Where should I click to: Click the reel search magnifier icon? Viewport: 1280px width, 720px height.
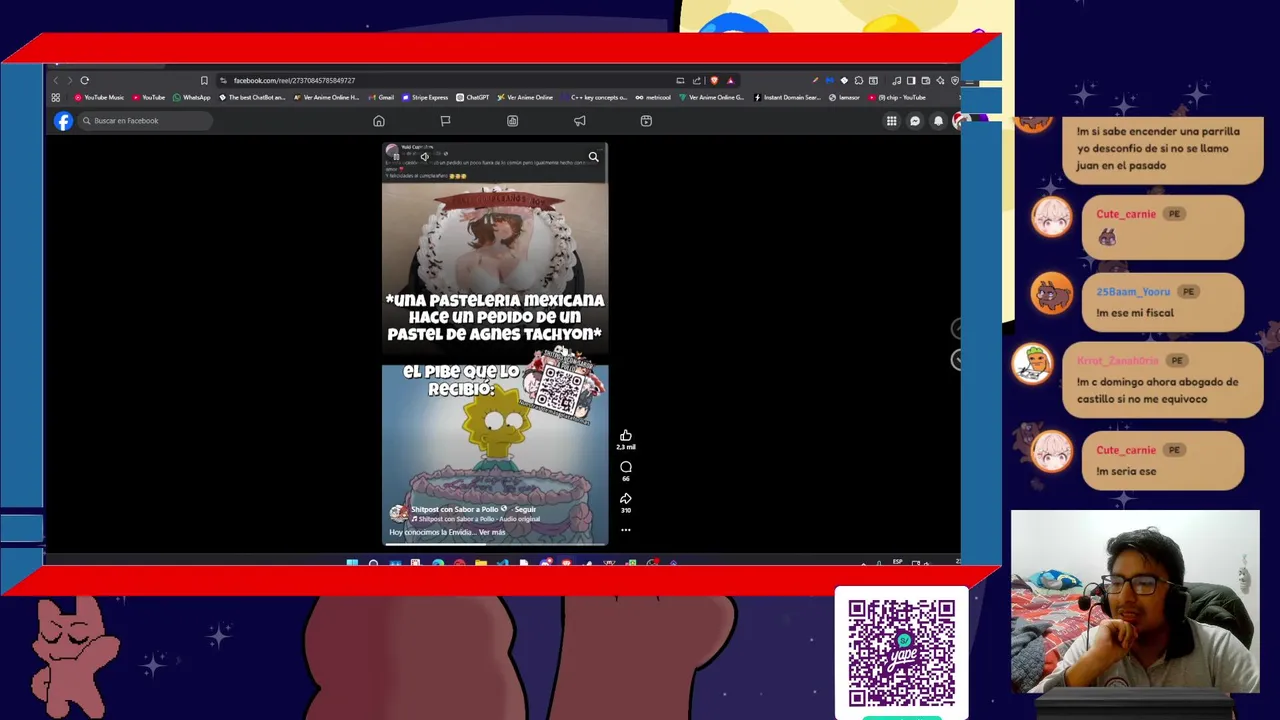(x=594, y=157)
